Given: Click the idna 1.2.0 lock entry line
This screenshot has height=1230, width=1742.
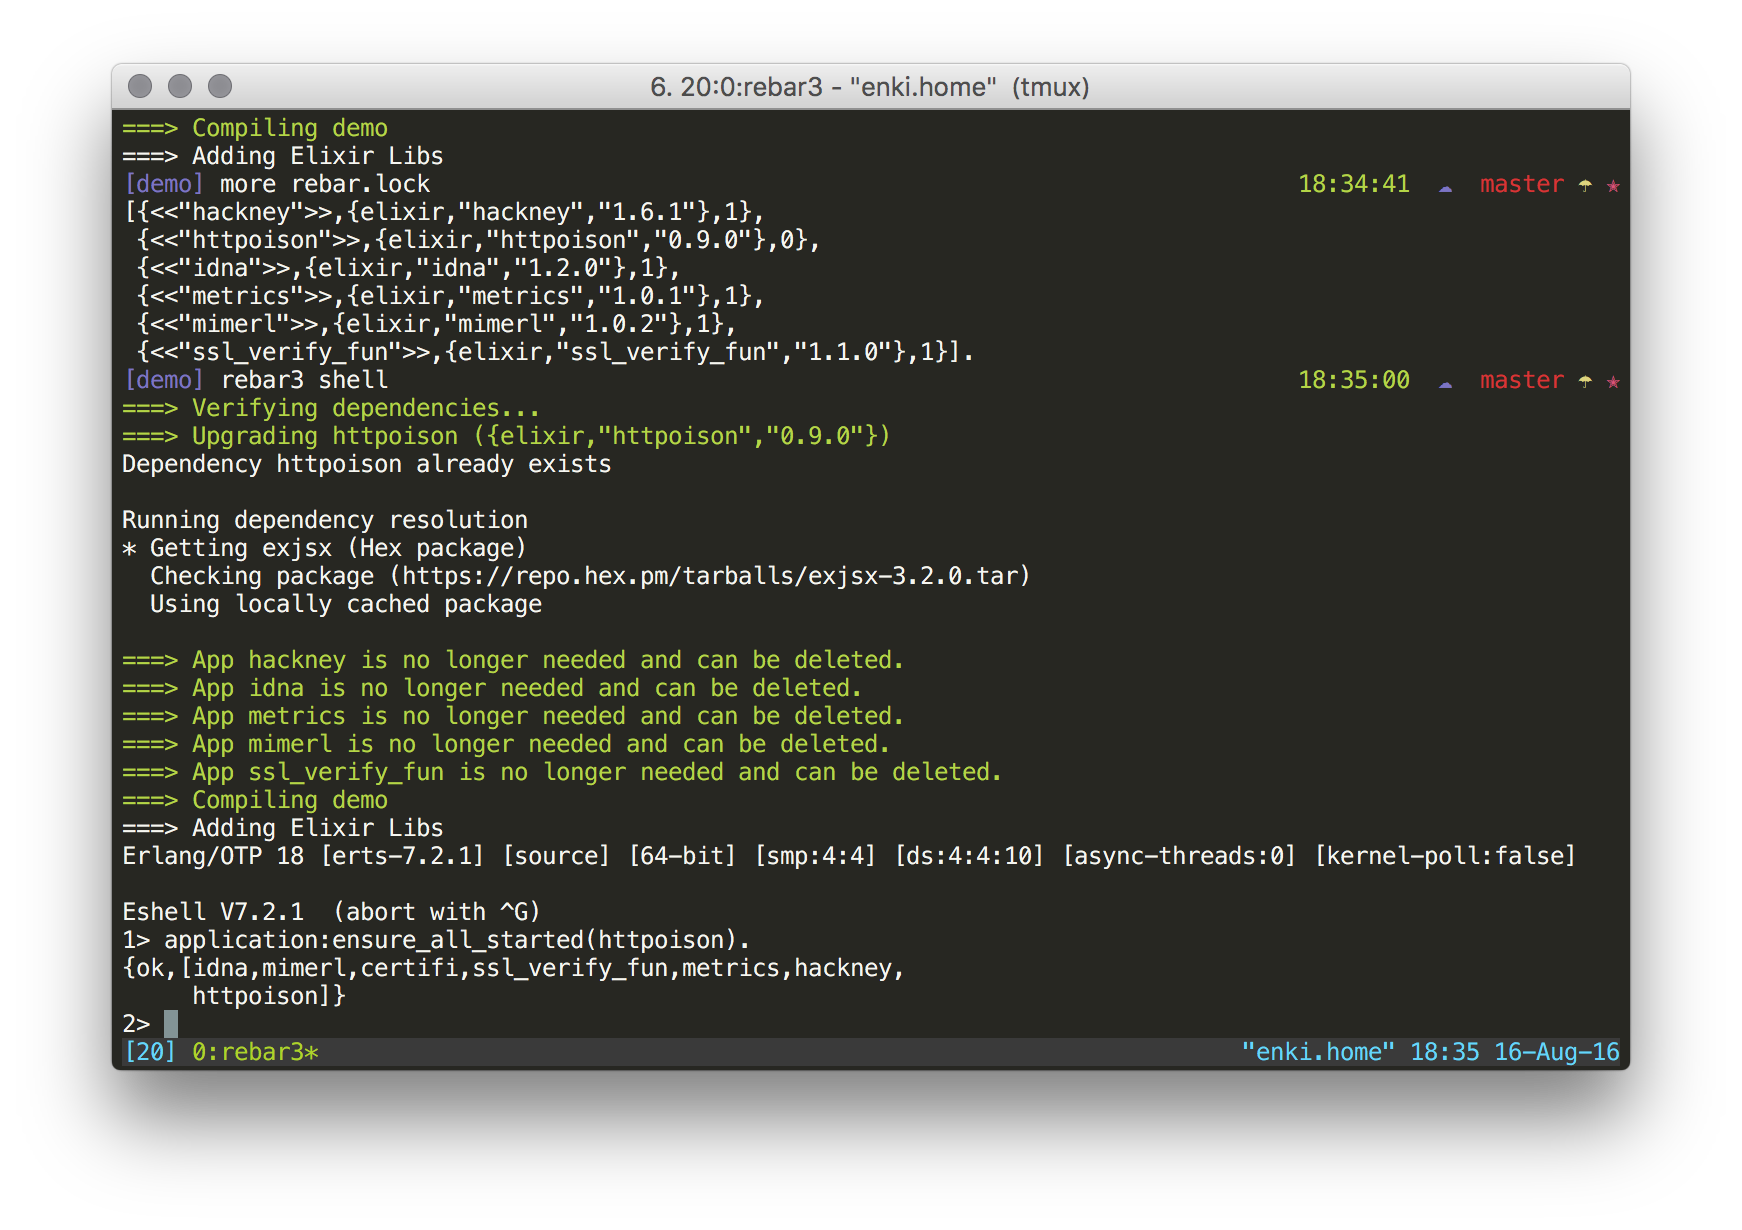Looking at the screenshot, I should pos(409,268).
